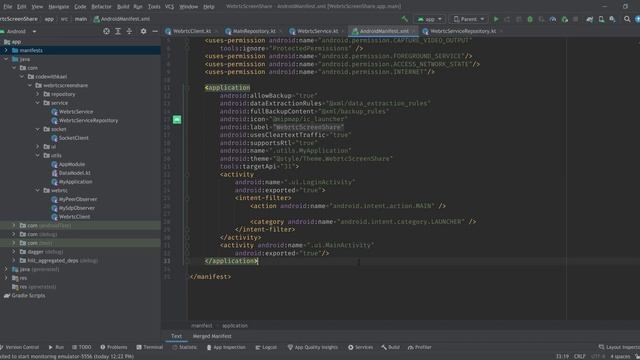Image resolution: width=640 pixels, height=360 pixels.
Task: Click main breadcrumb in navigation bar
Action: coord(81,19)
